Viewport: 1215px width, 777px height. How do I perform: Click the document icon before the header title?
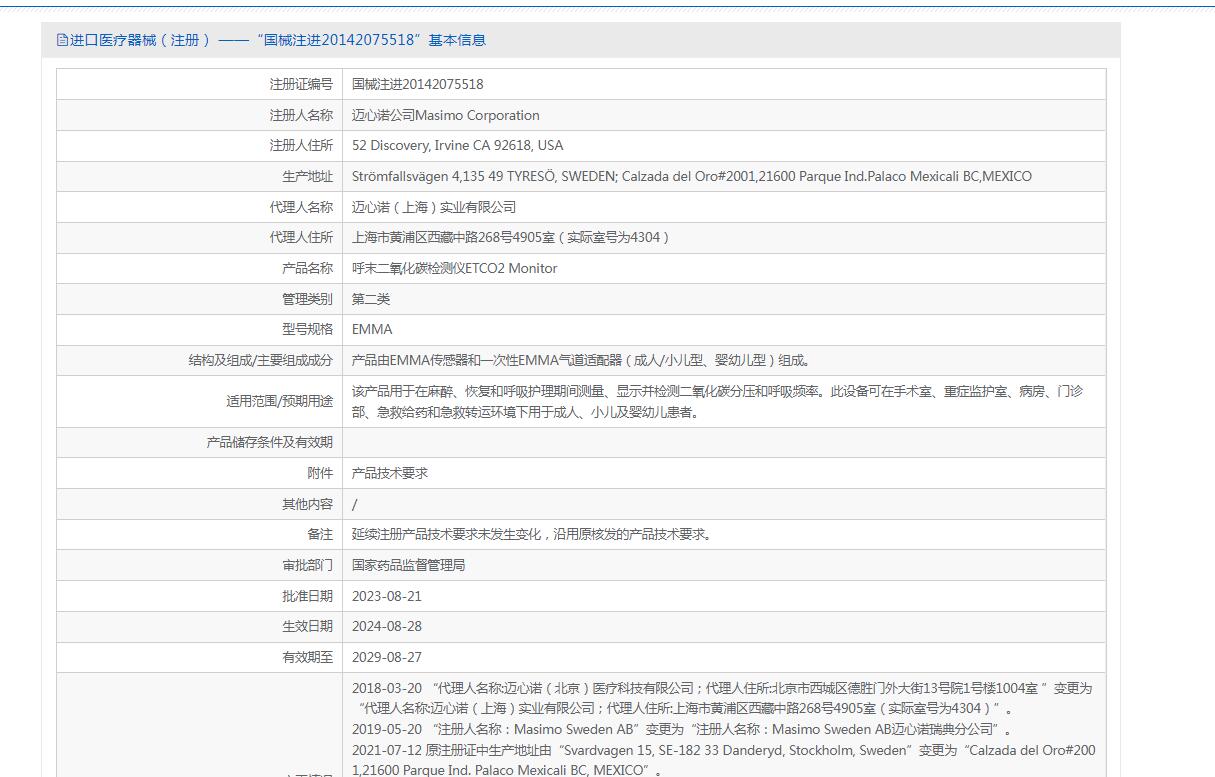click(x=62, y=40)
